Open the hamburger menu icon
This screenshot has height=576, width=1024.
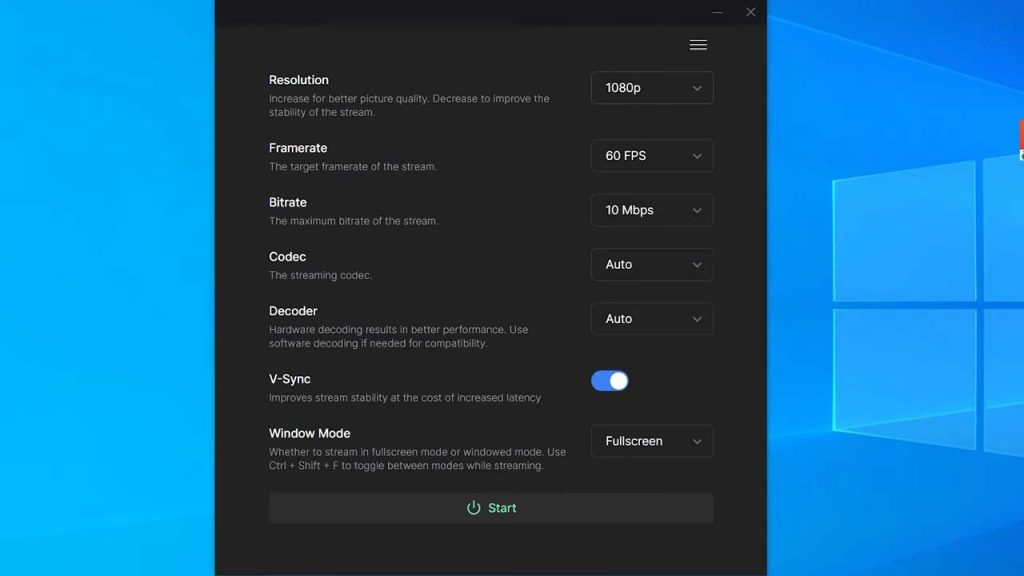click(698, 45)
